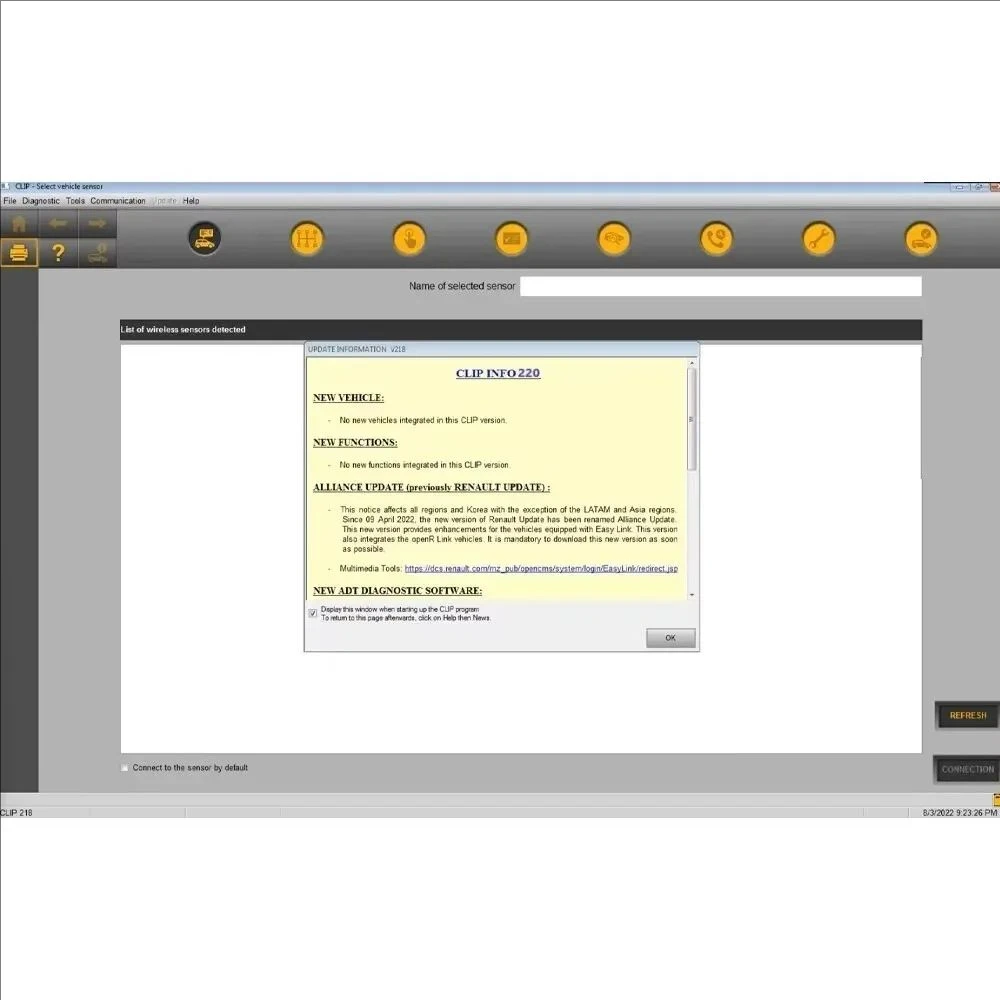Click the wrench repair icon
The image size is (1000, 1000).
[819, 239]
